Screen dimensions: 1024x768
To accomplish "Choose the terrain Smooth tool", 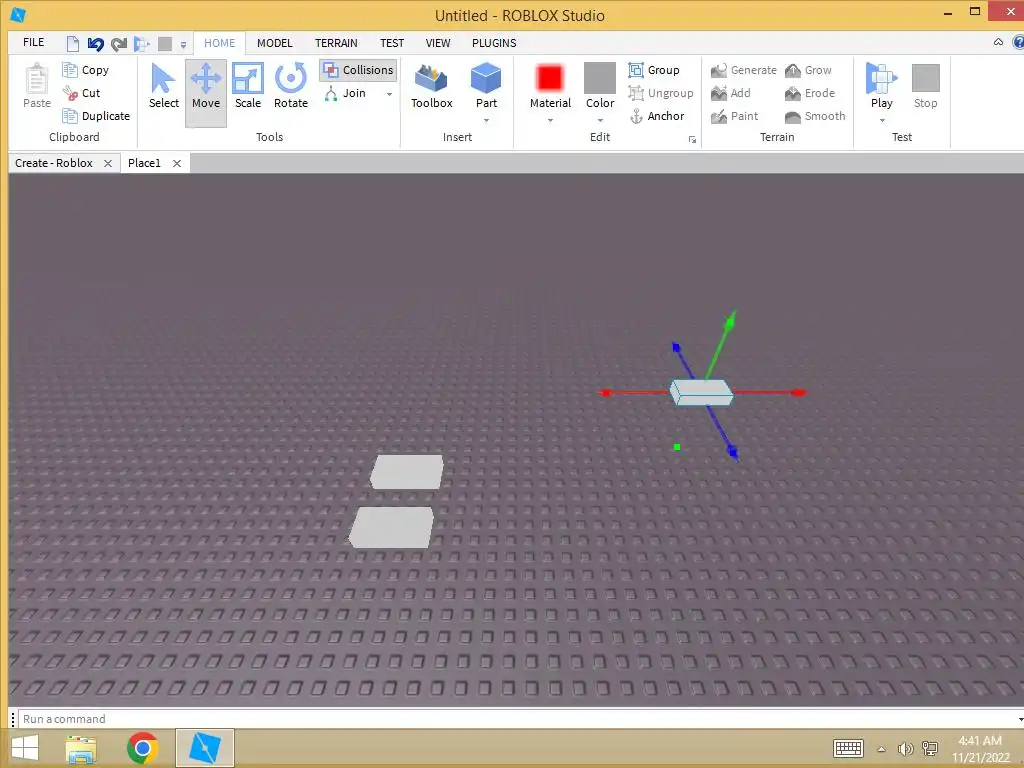I will [815, 116].
